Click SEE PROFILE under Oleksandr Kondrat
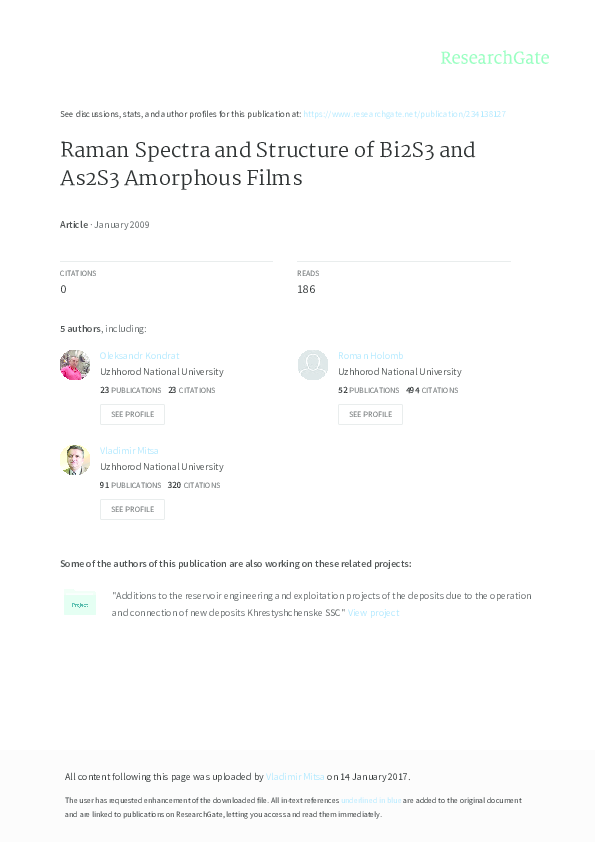This screenshot has height=842, width=595. tap(132, 414)
